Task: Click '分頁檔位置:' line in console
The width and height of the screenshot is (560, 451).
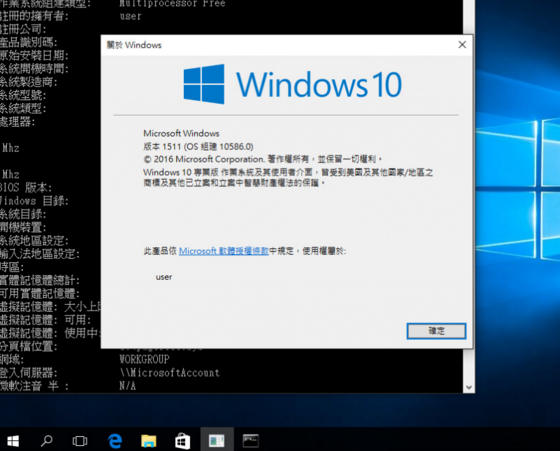Action: 29,346
